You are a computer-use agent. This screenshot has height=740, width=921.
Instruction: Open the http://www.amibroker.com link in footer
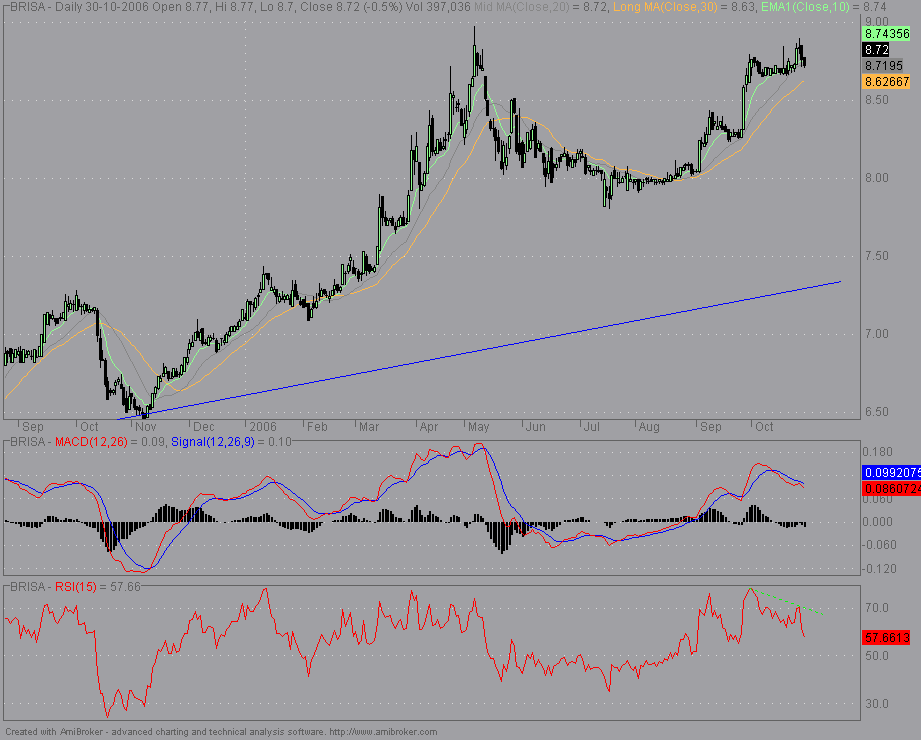[x=383, y=732]
